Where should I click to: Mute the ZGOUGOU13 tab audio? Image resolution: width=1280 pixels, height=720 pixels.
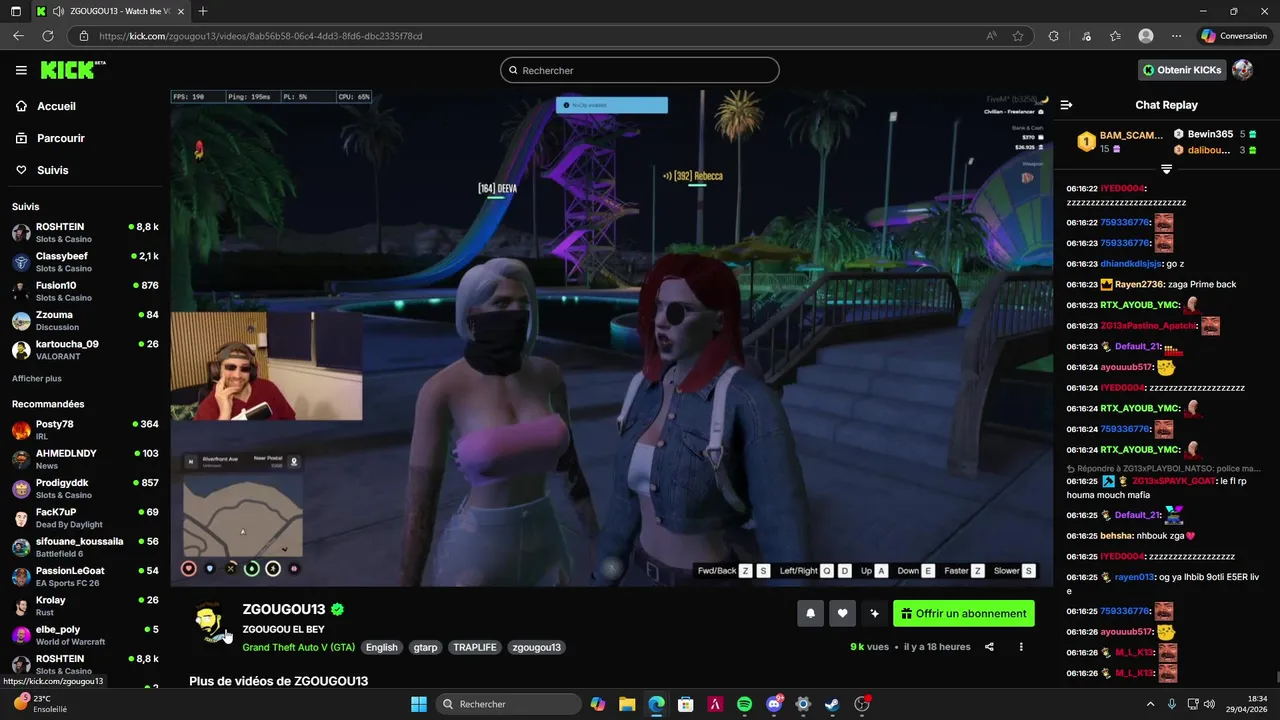coord(59,11)
